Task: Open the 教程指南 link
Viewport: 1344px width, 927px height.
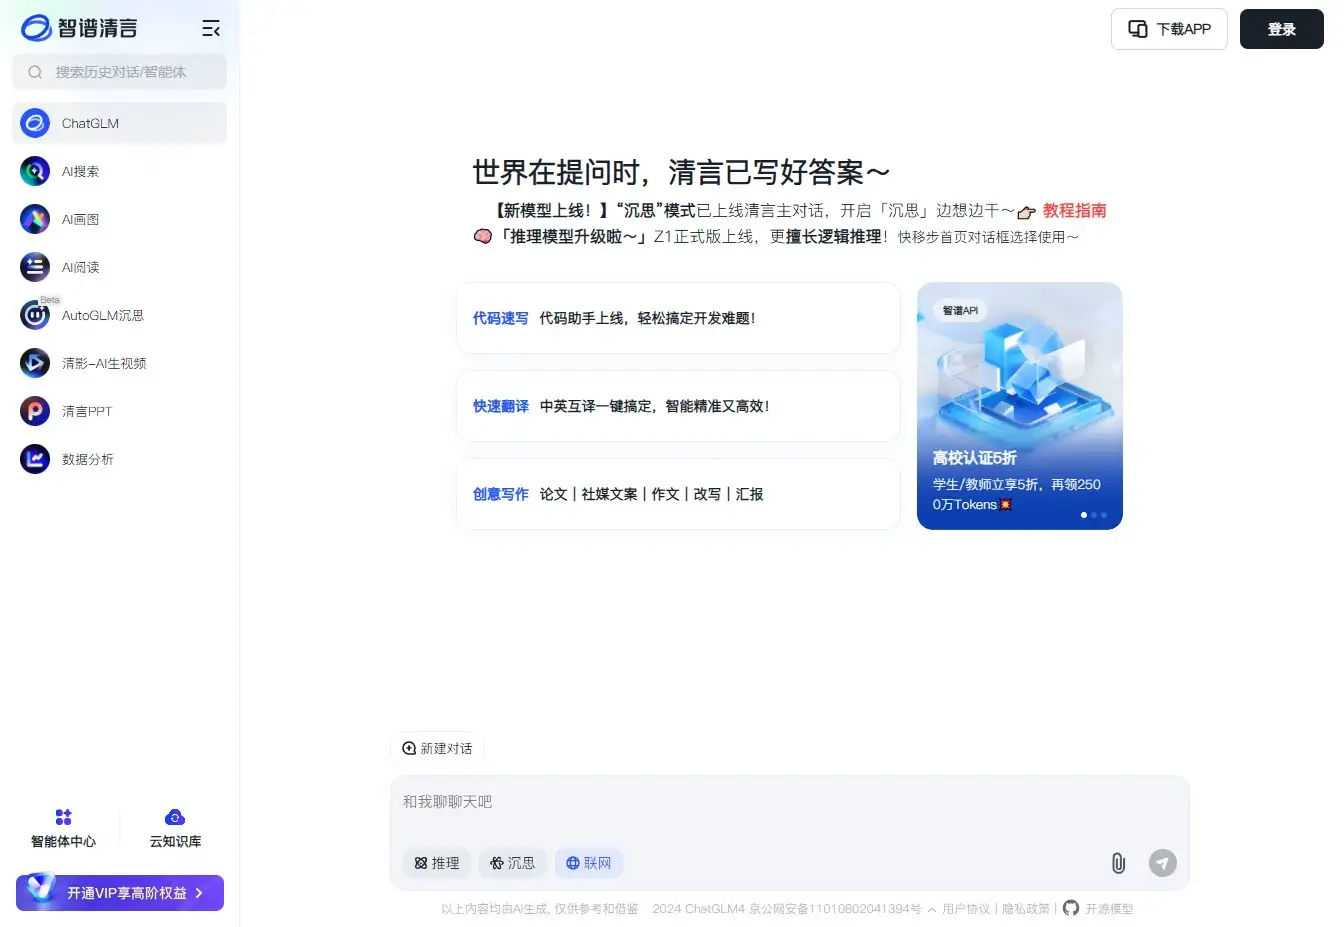Action: click(x=1073, y=210)
